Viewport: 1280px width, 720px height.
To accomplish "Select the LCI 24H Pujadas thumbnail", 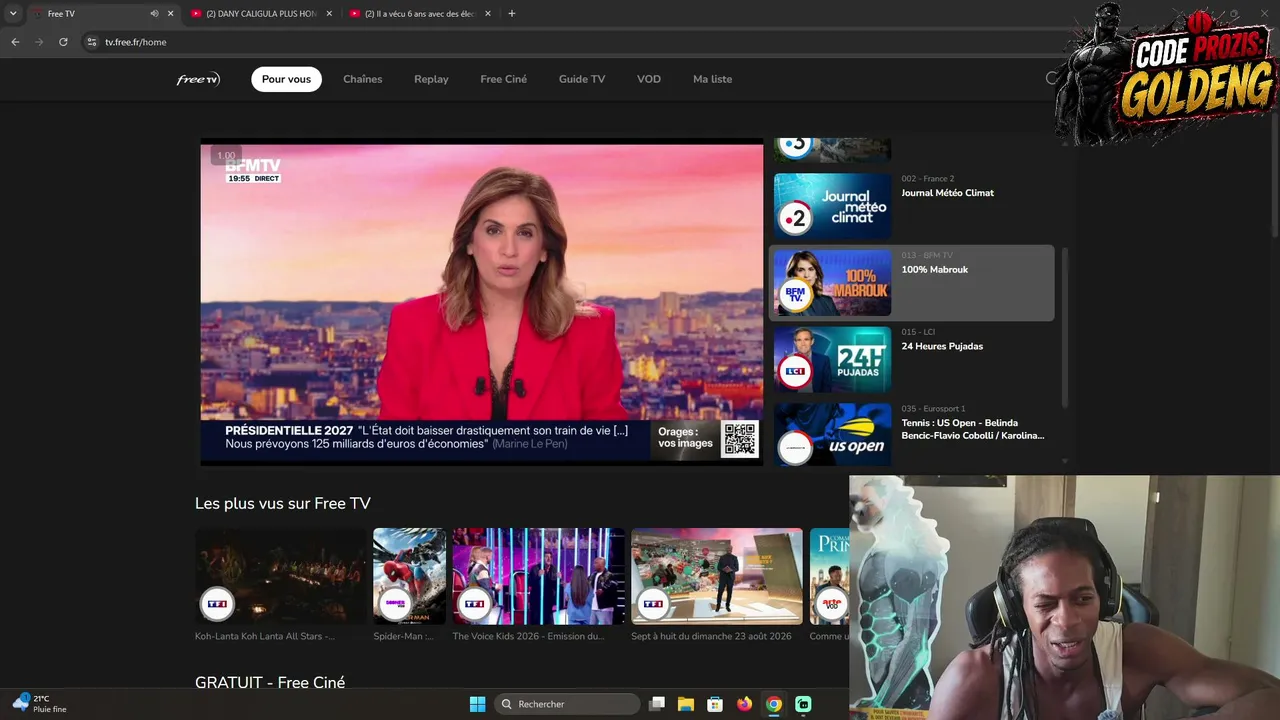I will click(x=832, y=359).
